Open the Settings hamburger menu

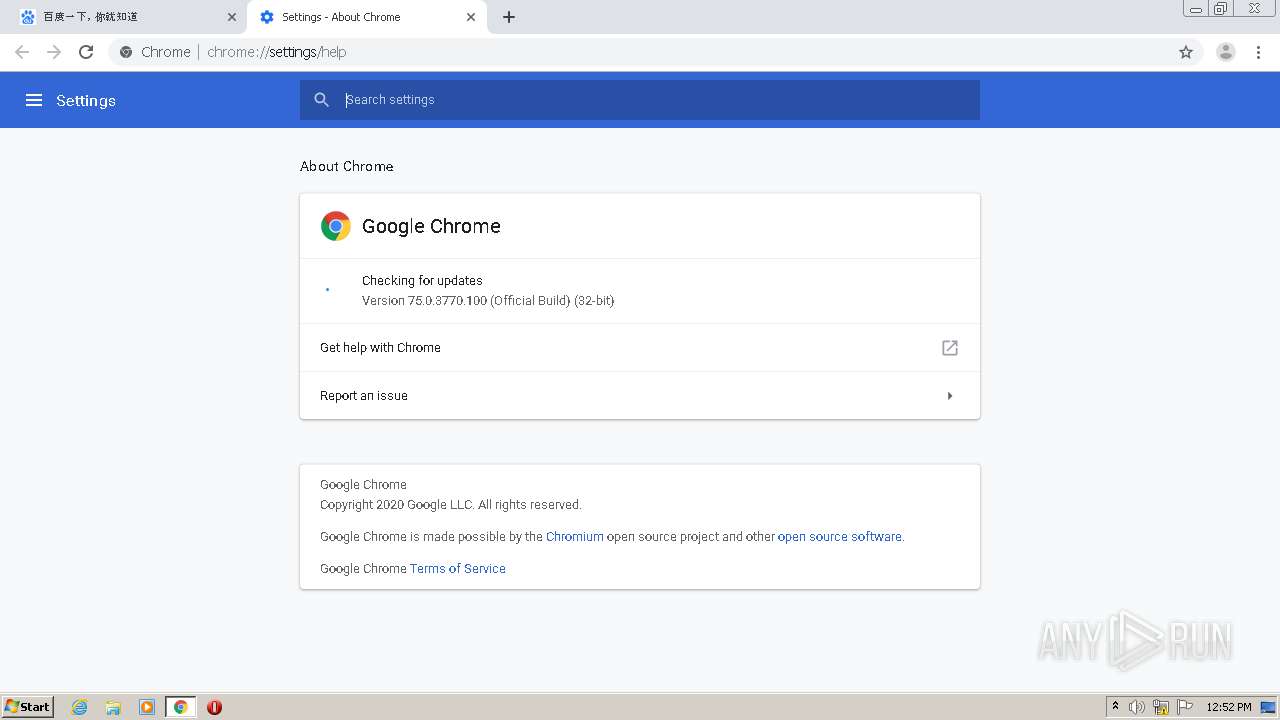[x=34, y=100]
